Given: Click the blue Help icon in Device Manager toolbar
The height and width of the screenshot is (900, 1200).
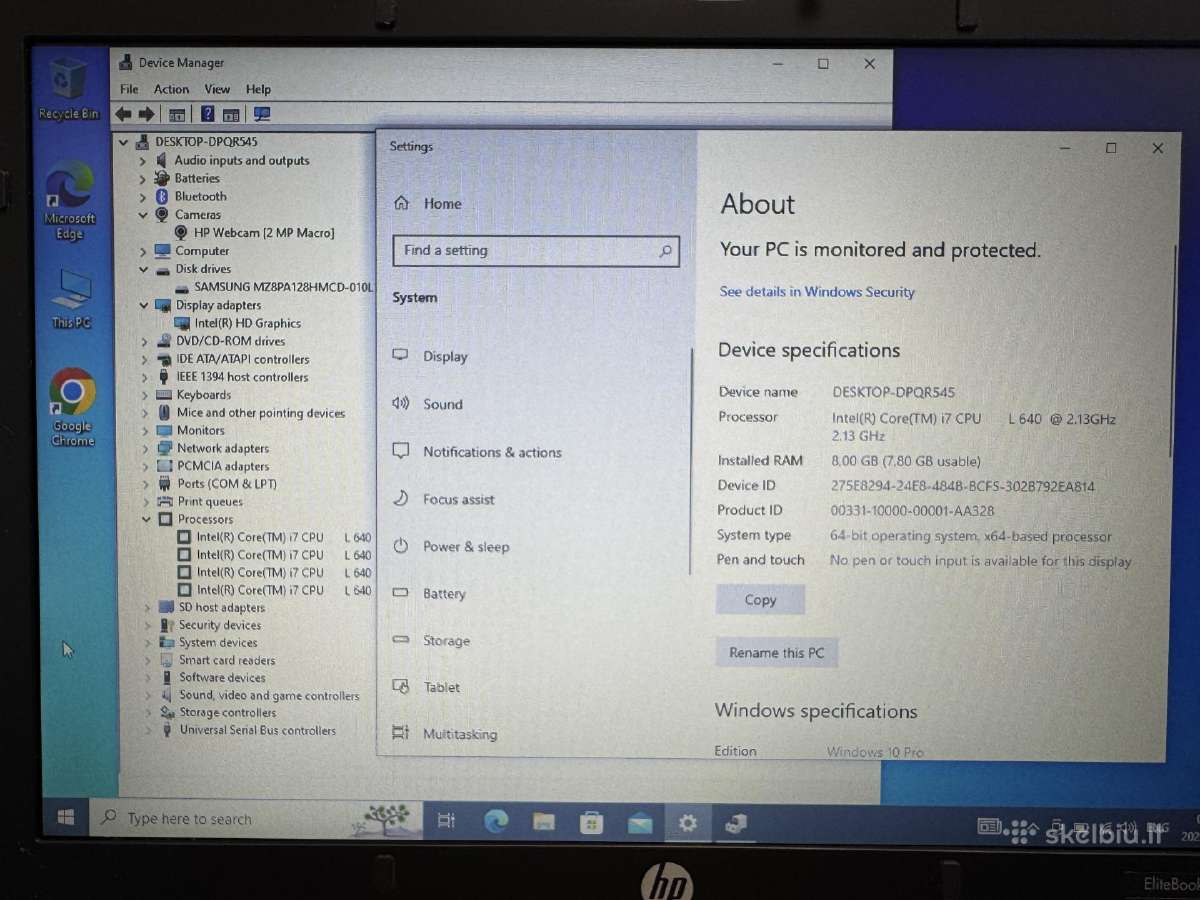Looking at the screenshot, I should 208,115.
